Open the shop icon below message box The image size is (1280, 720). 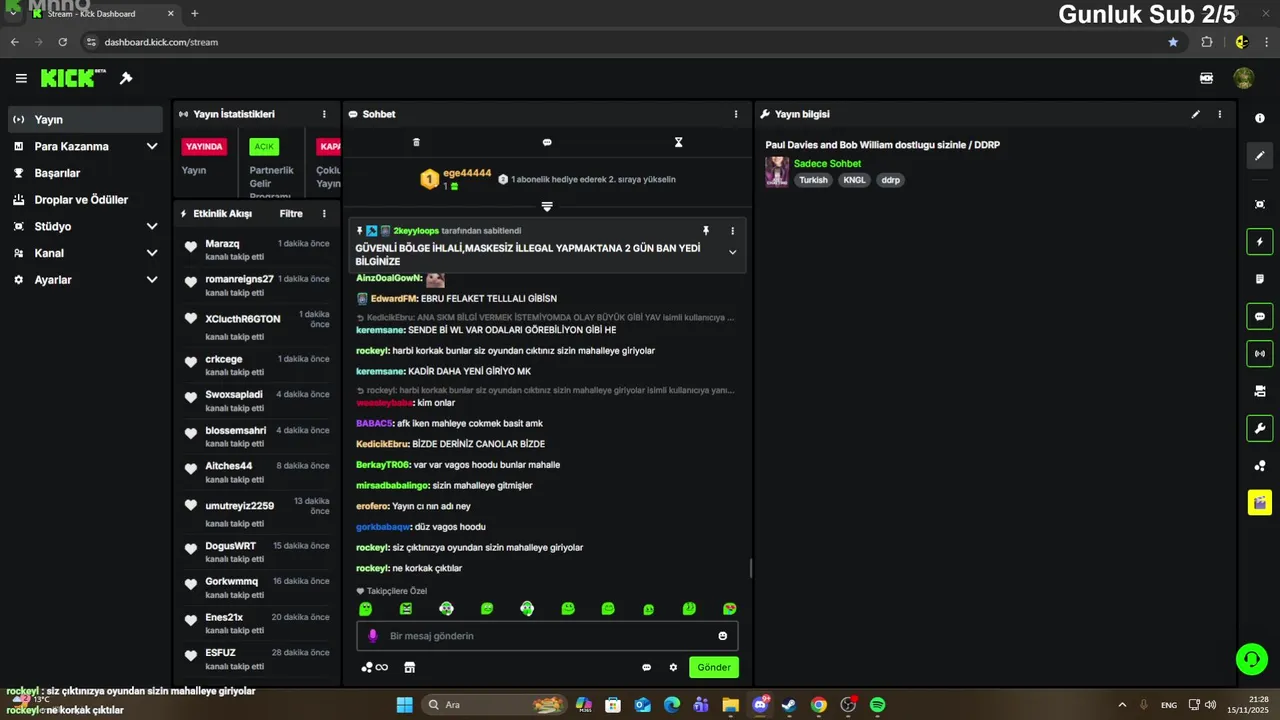click(409, 667)
